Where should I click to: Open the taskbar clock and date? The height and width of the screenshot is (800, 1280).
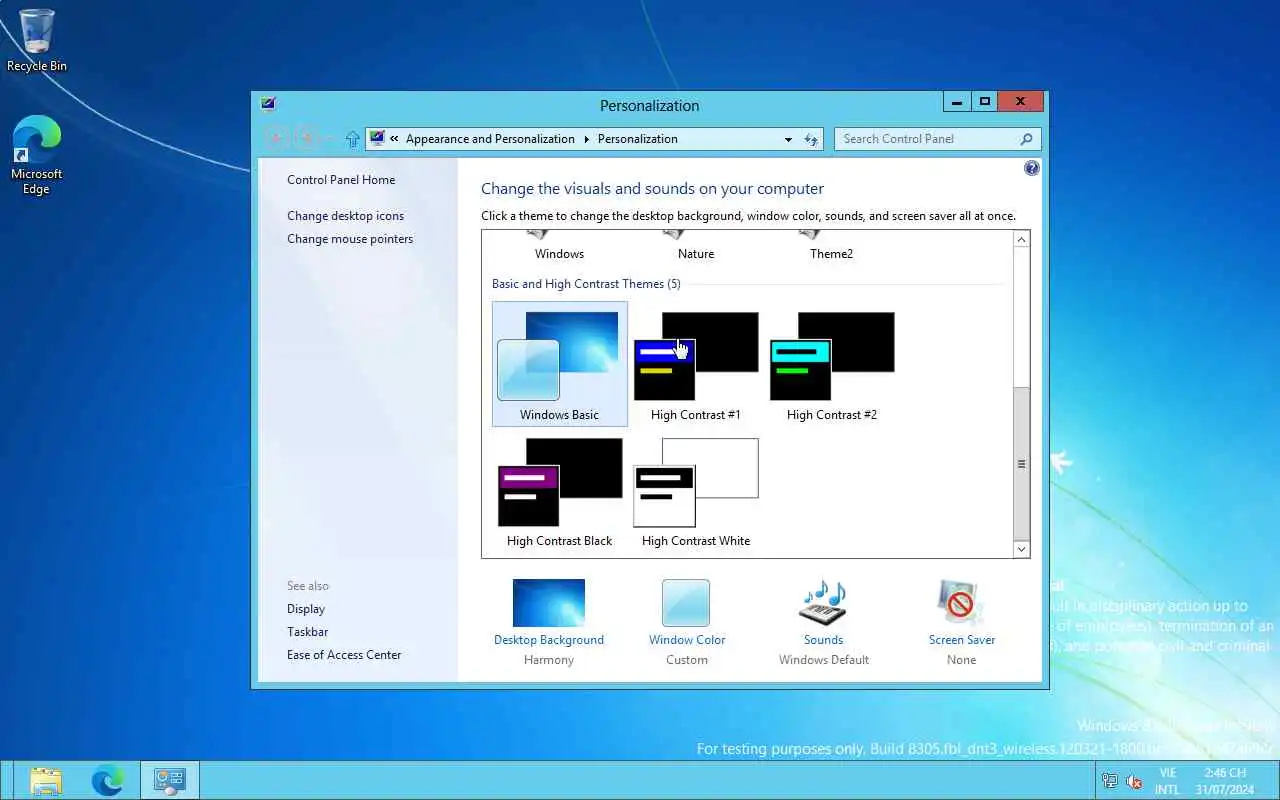[x=1224, y=781]
